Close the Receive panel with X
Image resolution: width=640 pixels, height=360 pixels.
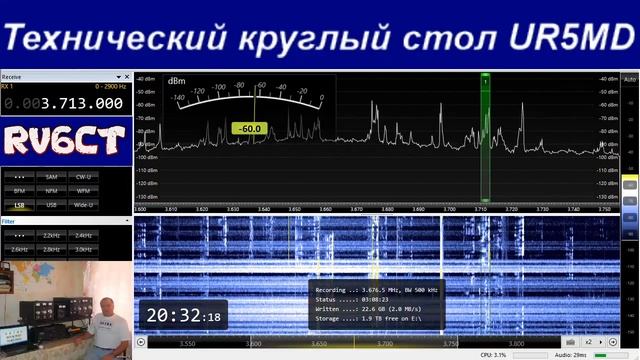(x=127, y=77)
